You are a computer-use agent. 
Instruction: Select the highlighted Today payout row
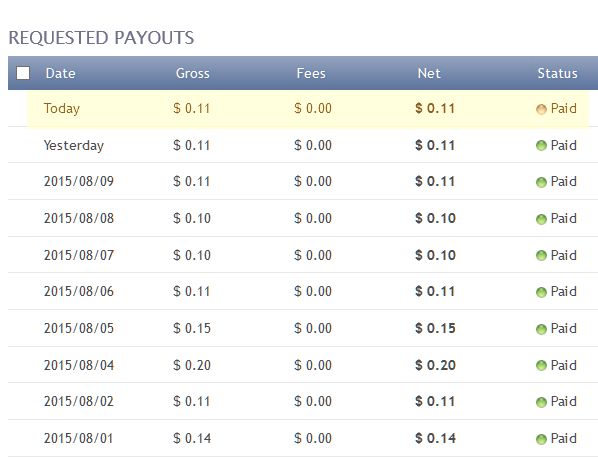click(x=308, y=109)
